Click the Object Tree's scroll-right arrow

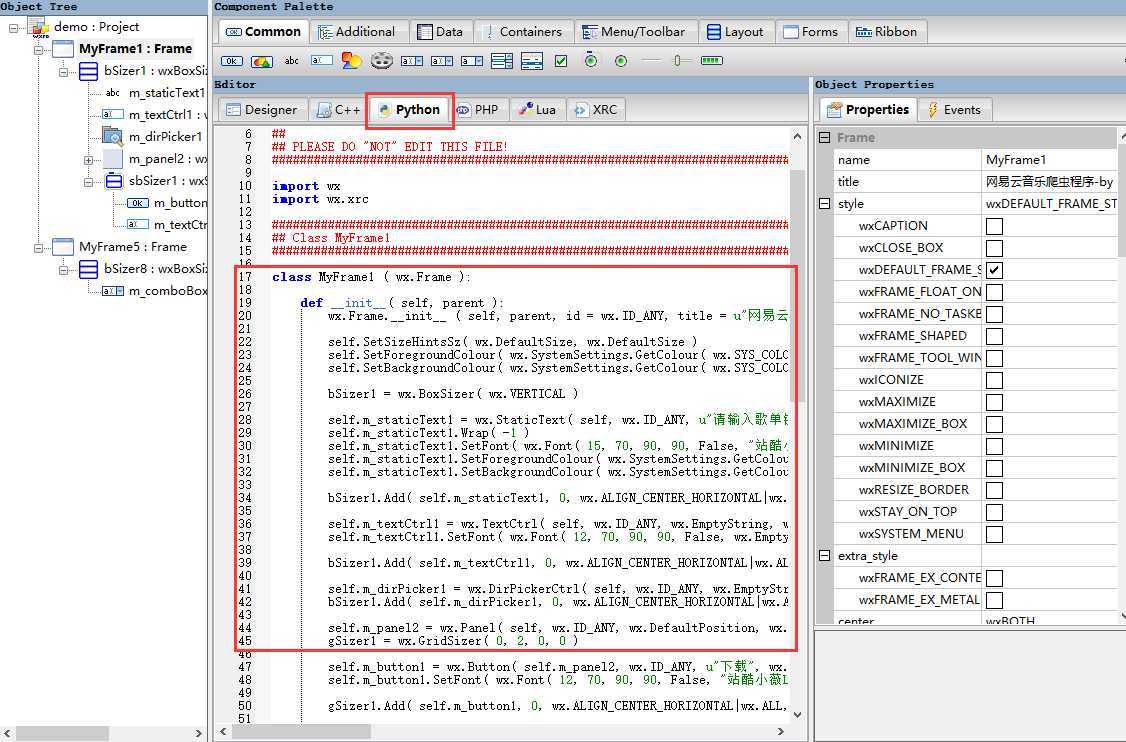tap(199, 733)
